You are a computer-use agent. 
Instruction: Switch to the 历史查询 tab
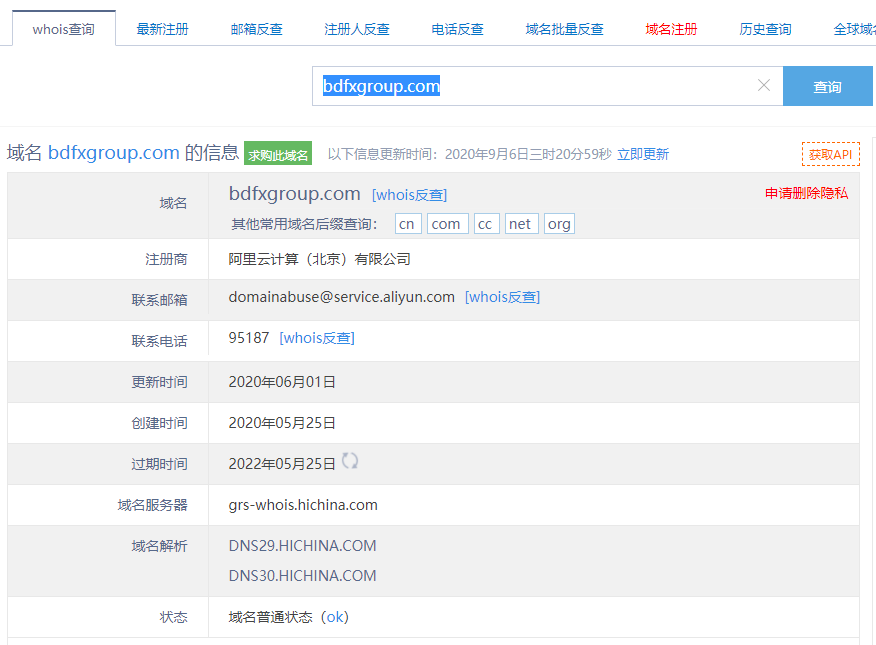(765, 29)
